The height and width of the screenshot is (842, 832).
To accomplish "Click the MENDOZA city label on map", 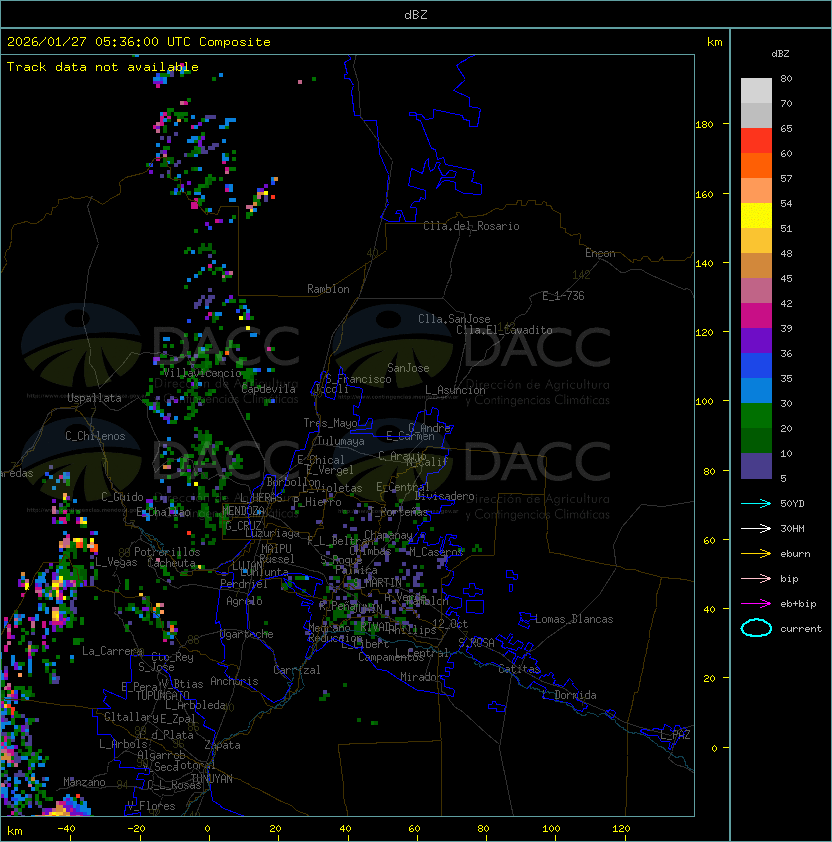I will coord(243,511).
